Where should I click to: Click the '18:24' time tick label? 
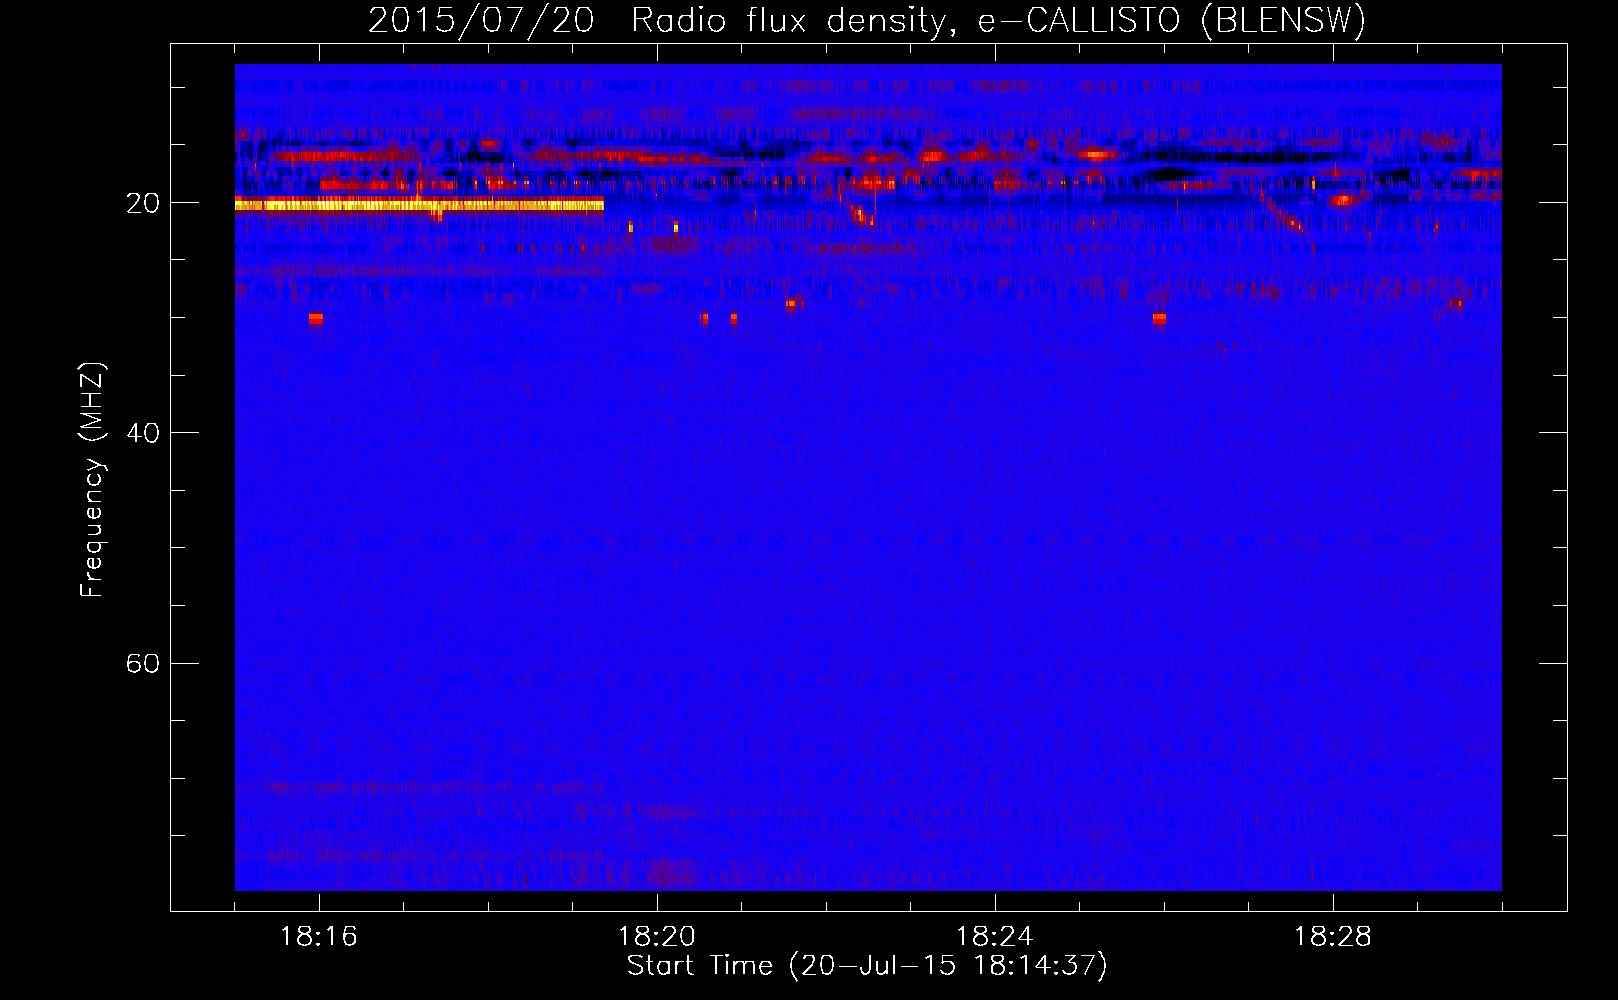click(x=995, y=937)
